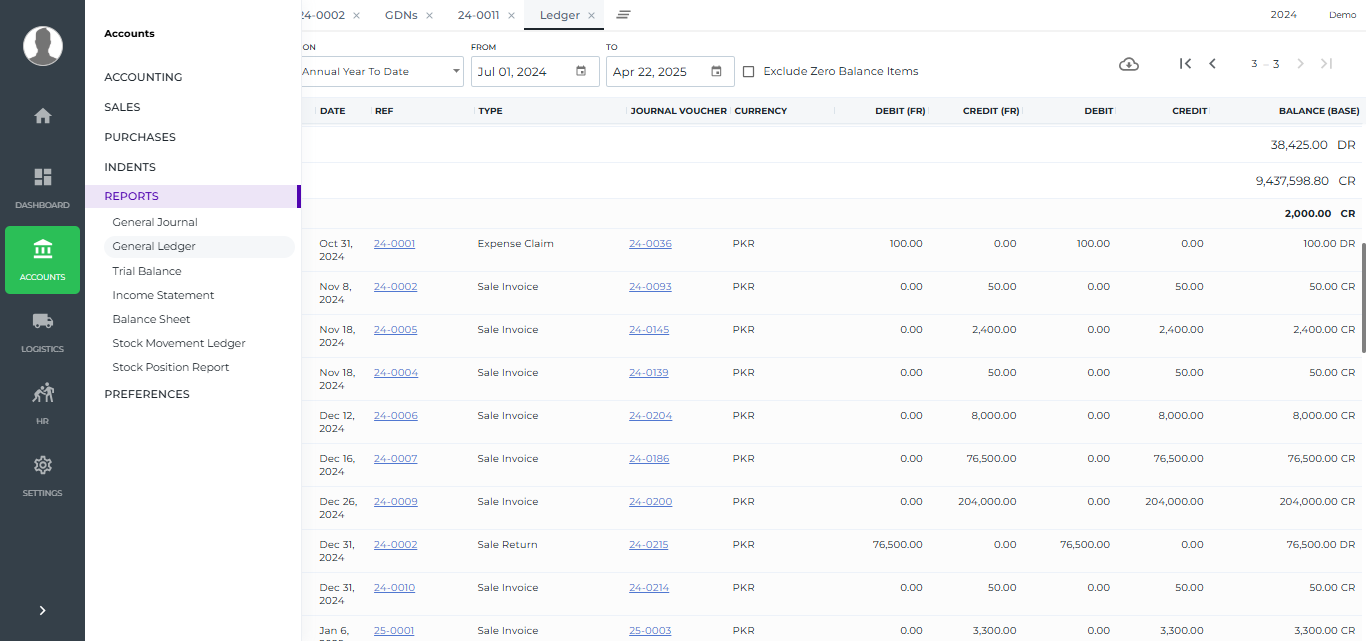Open sale invoice ref 24-0009

[x=396, y=502]
